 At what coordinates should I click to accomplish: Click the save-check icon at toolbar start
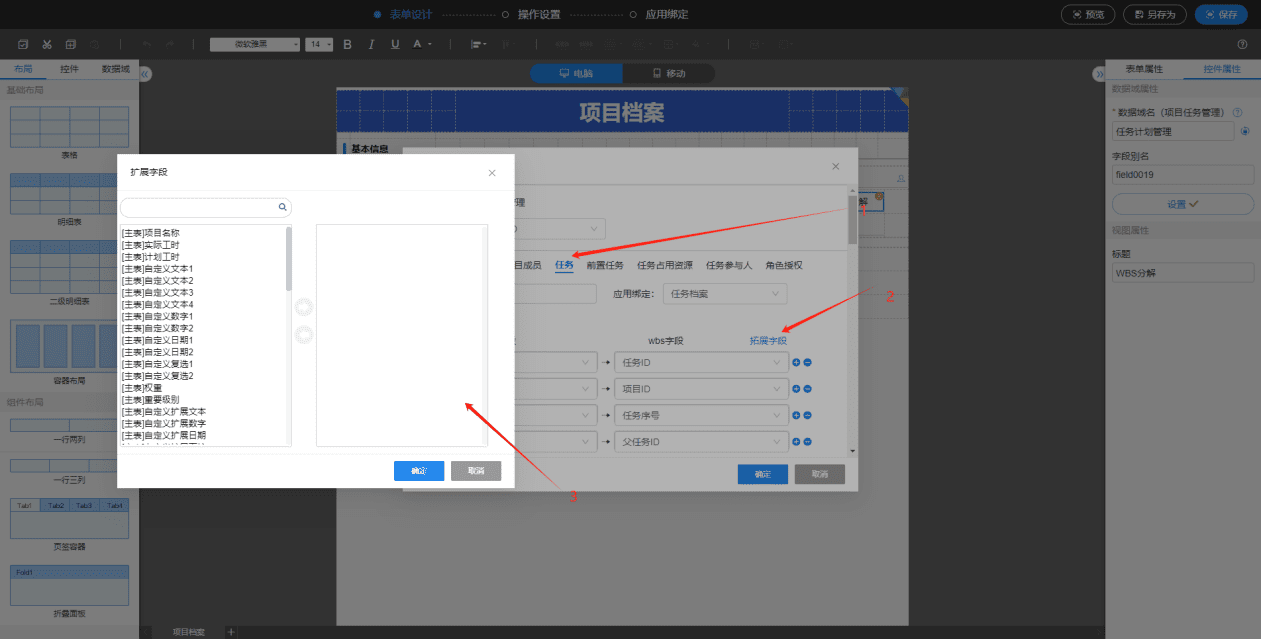click(23, 44)
